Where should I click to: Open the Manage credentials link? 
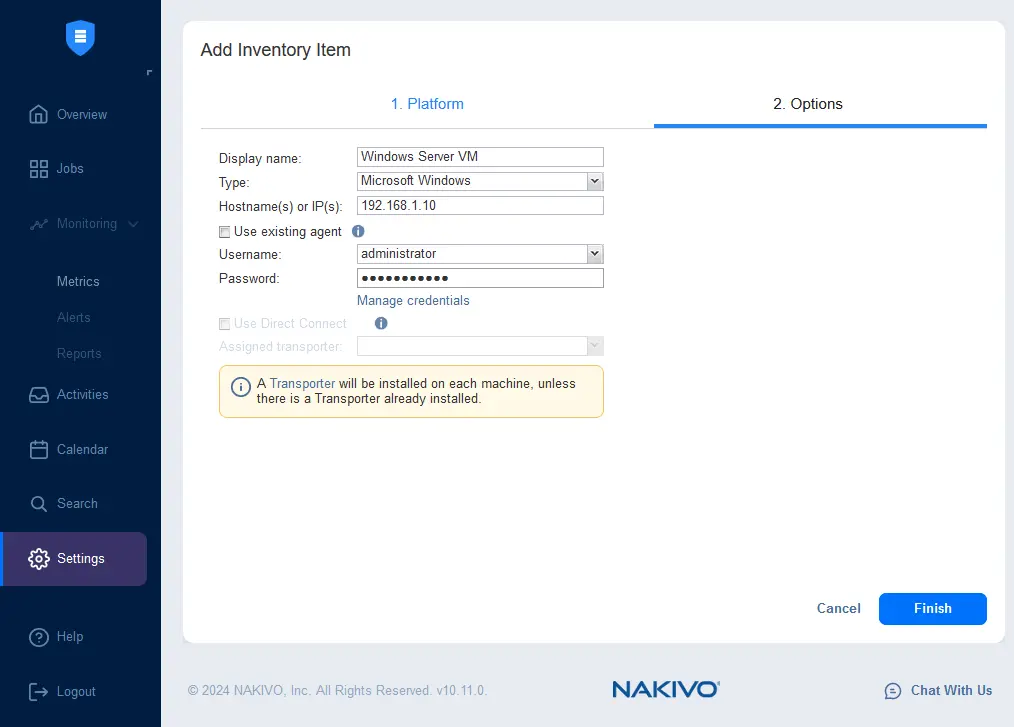pos(413,301)
